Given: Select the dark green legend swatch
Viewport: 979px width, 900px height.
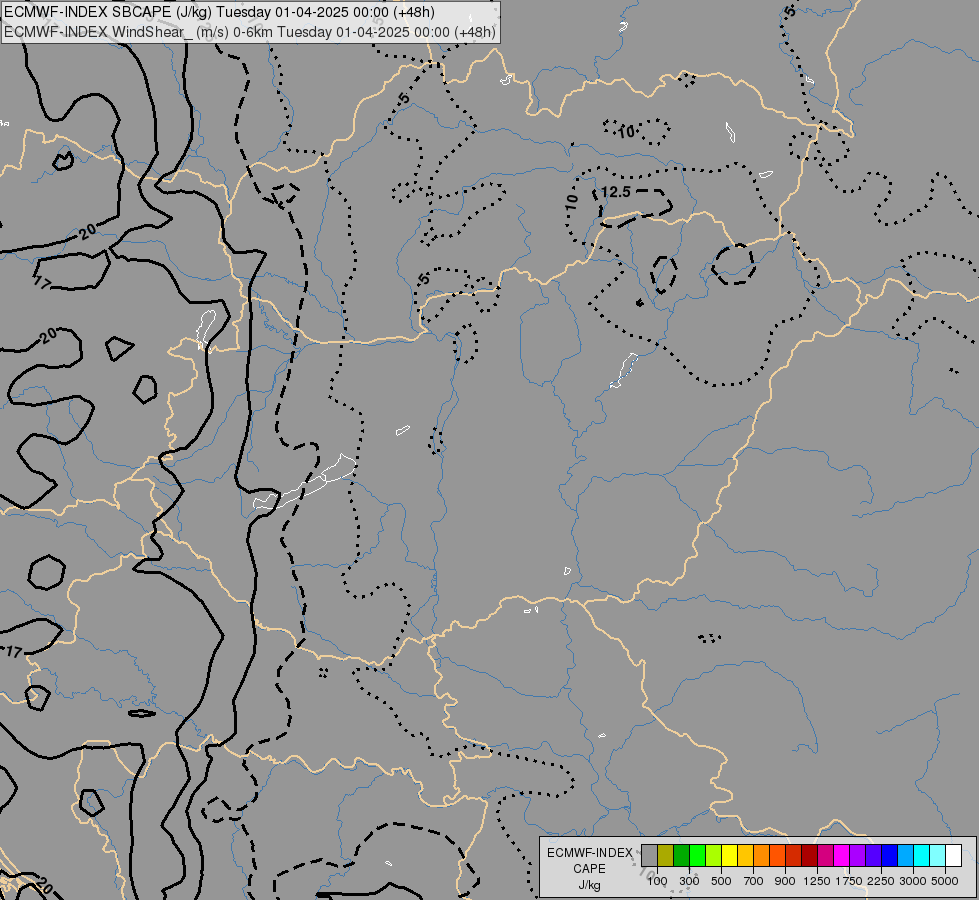Looking at the screenshot, I should (682, 855).
